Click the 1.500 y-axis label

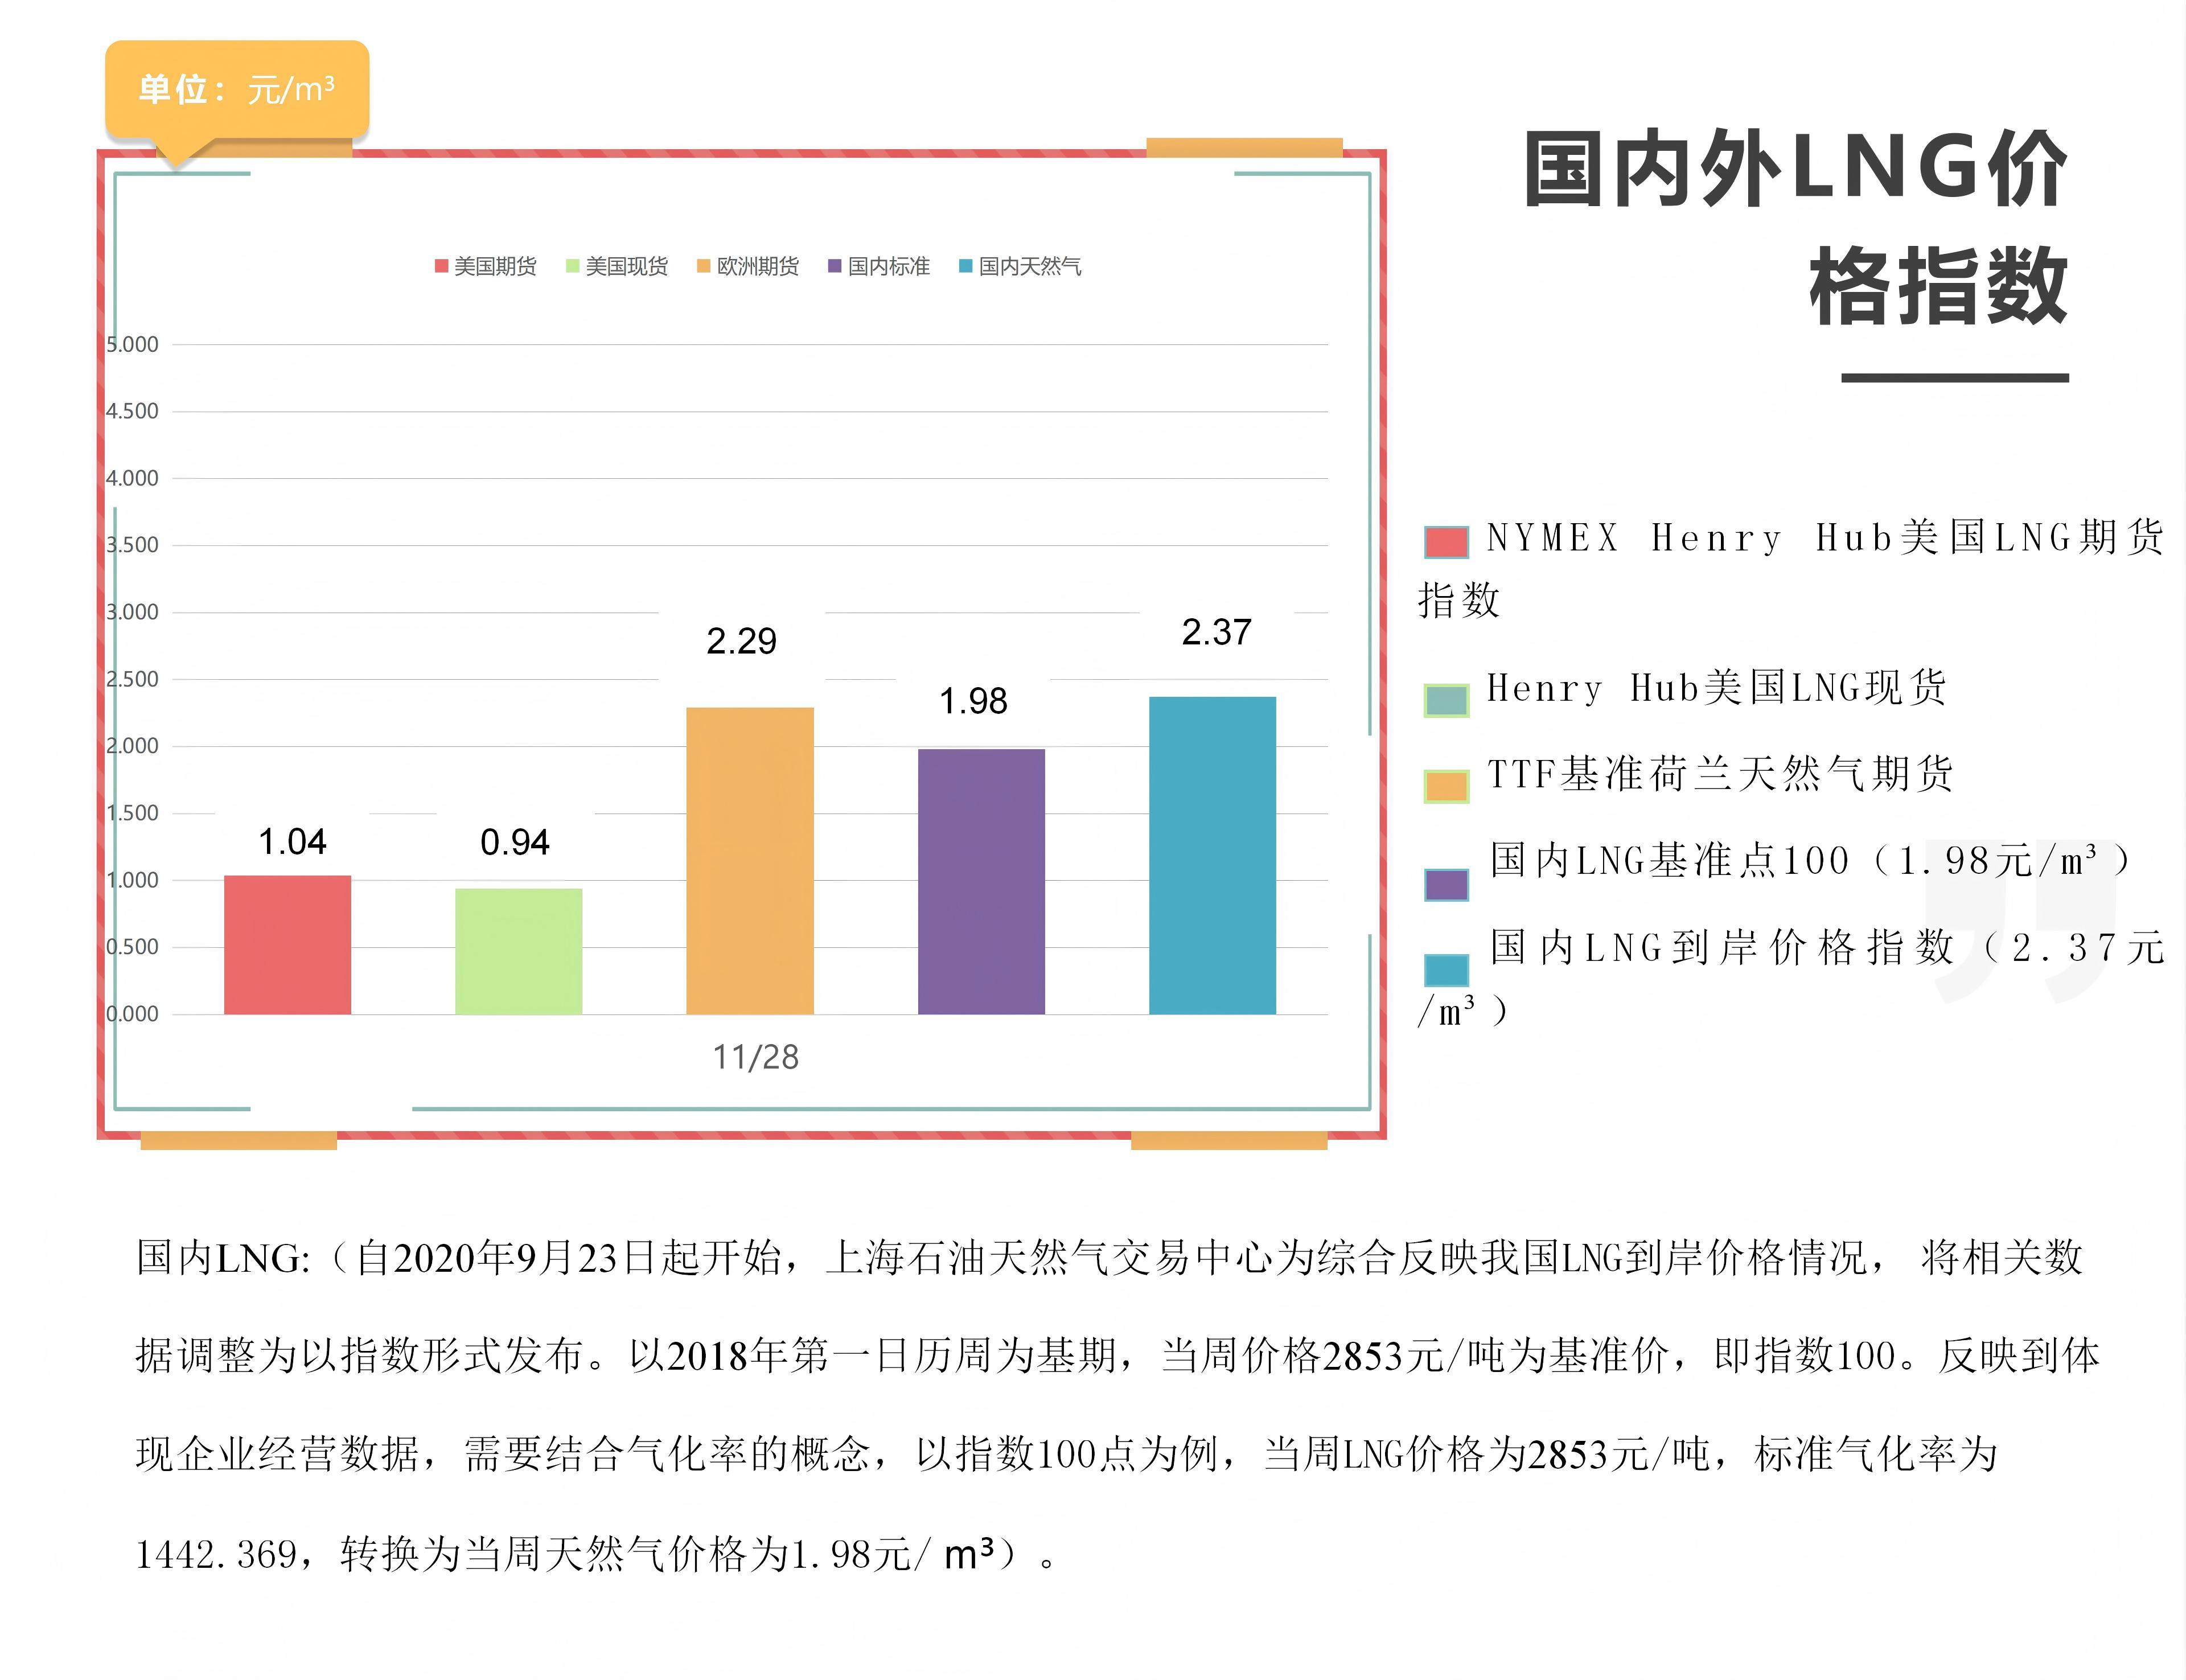pos(132,813)
